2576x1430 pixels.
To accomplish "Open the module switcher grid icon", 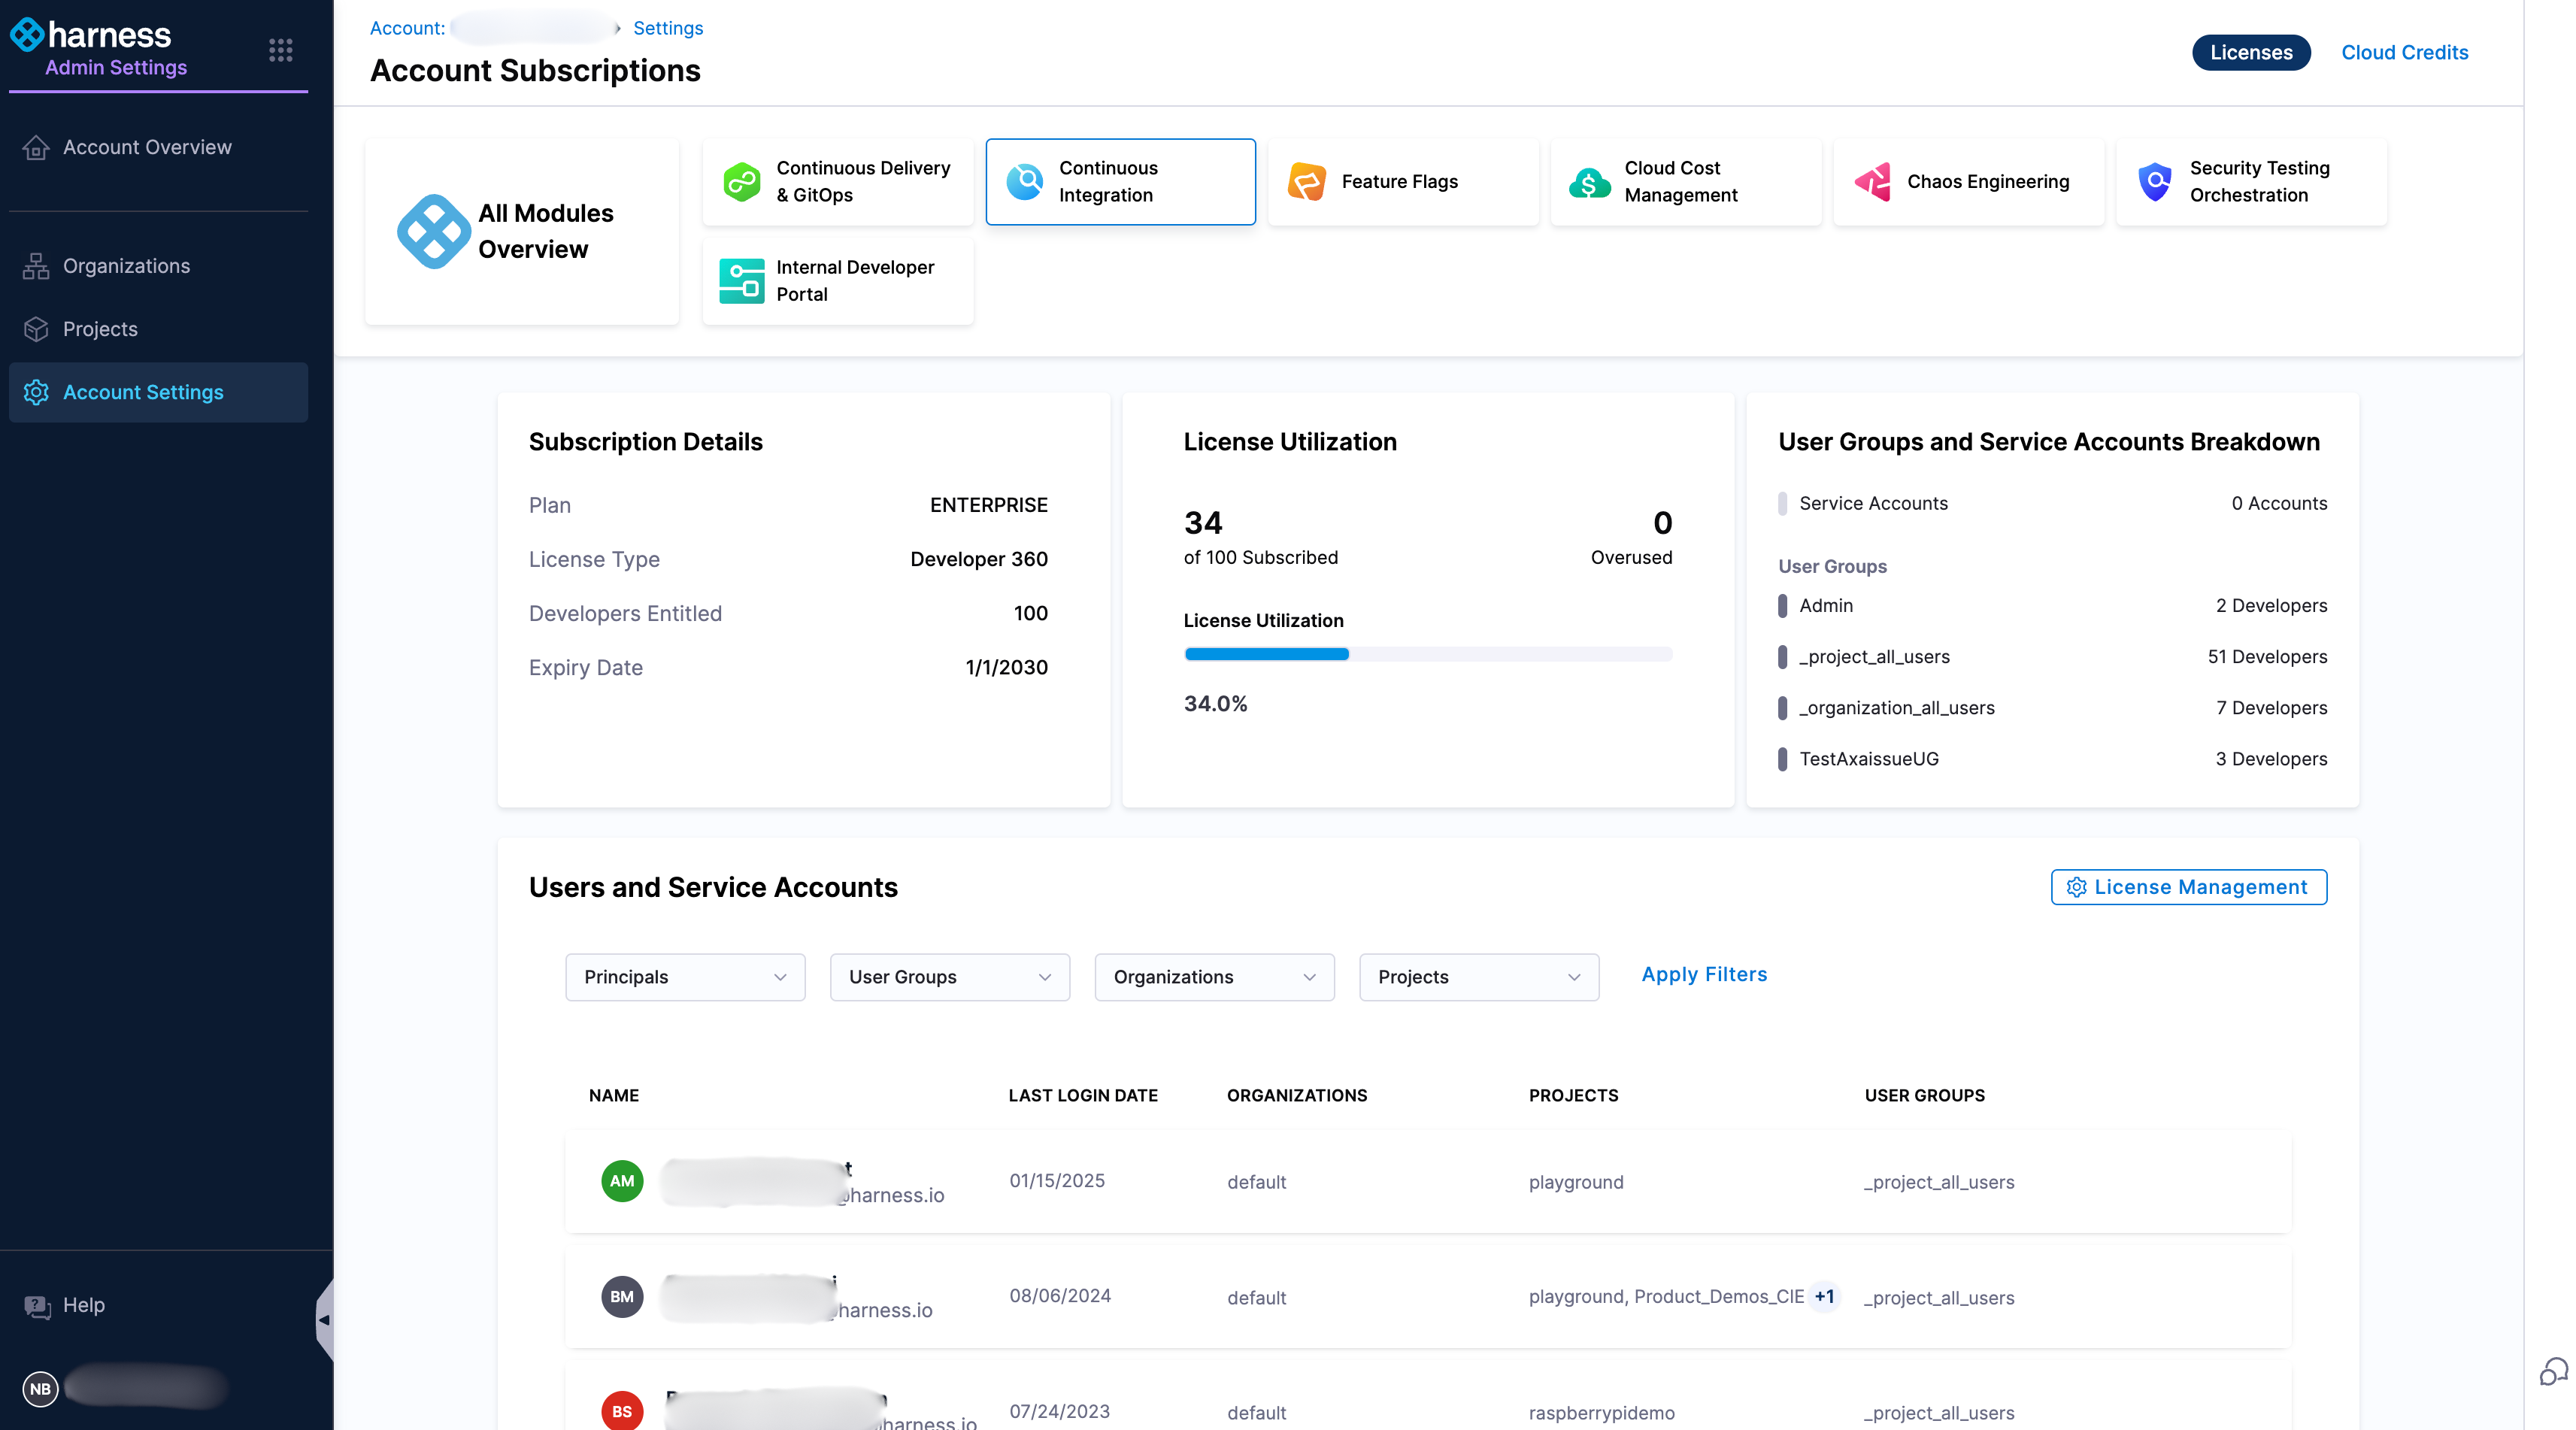I will pos(280,50).
